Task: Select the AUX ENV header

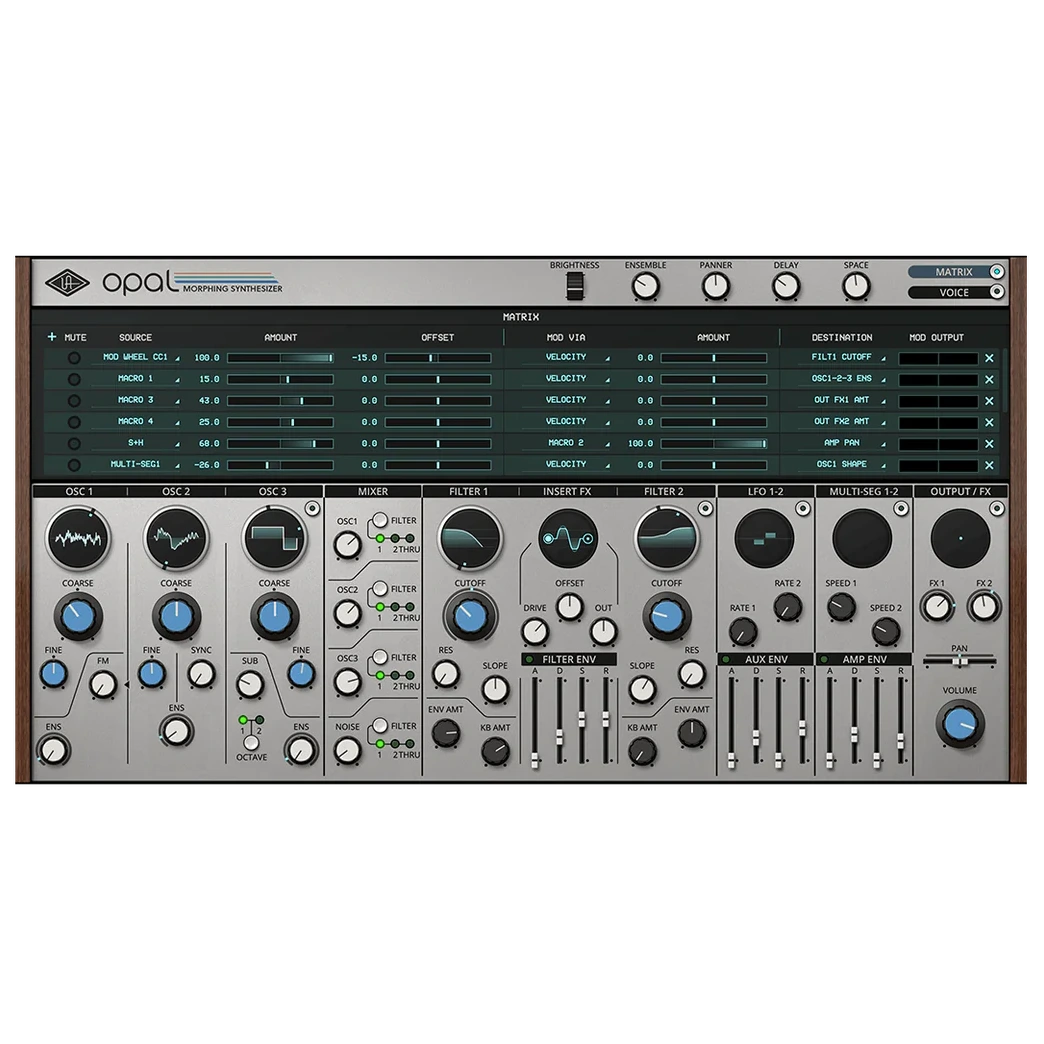Action: [766, 659]
